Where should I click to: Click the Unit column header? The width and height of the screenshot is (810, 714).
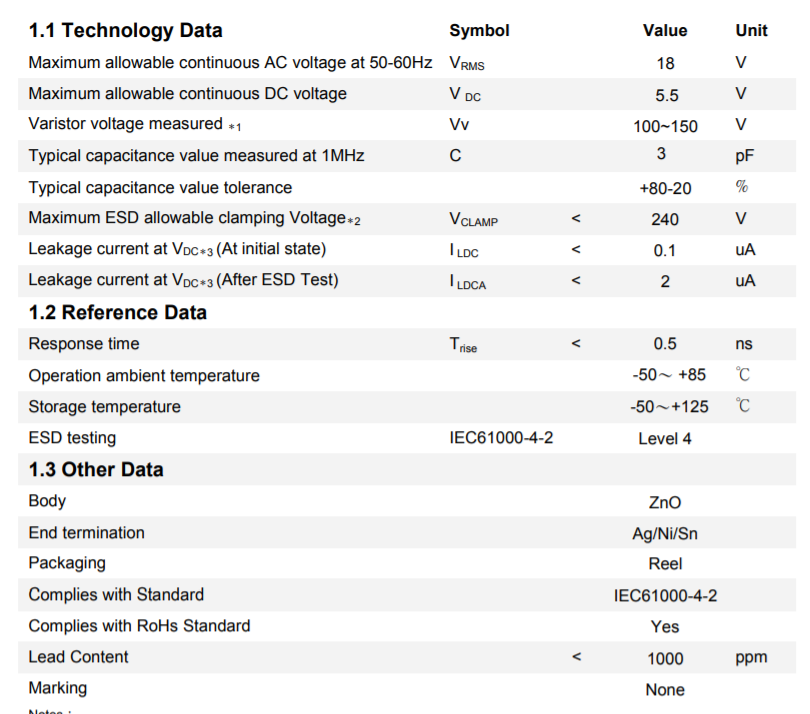[x=751, y=31]
